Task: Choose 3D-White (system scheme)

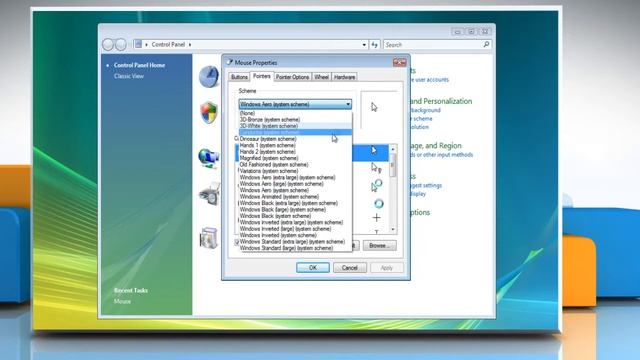Action: pyautogui.click(x=295, y=126)
